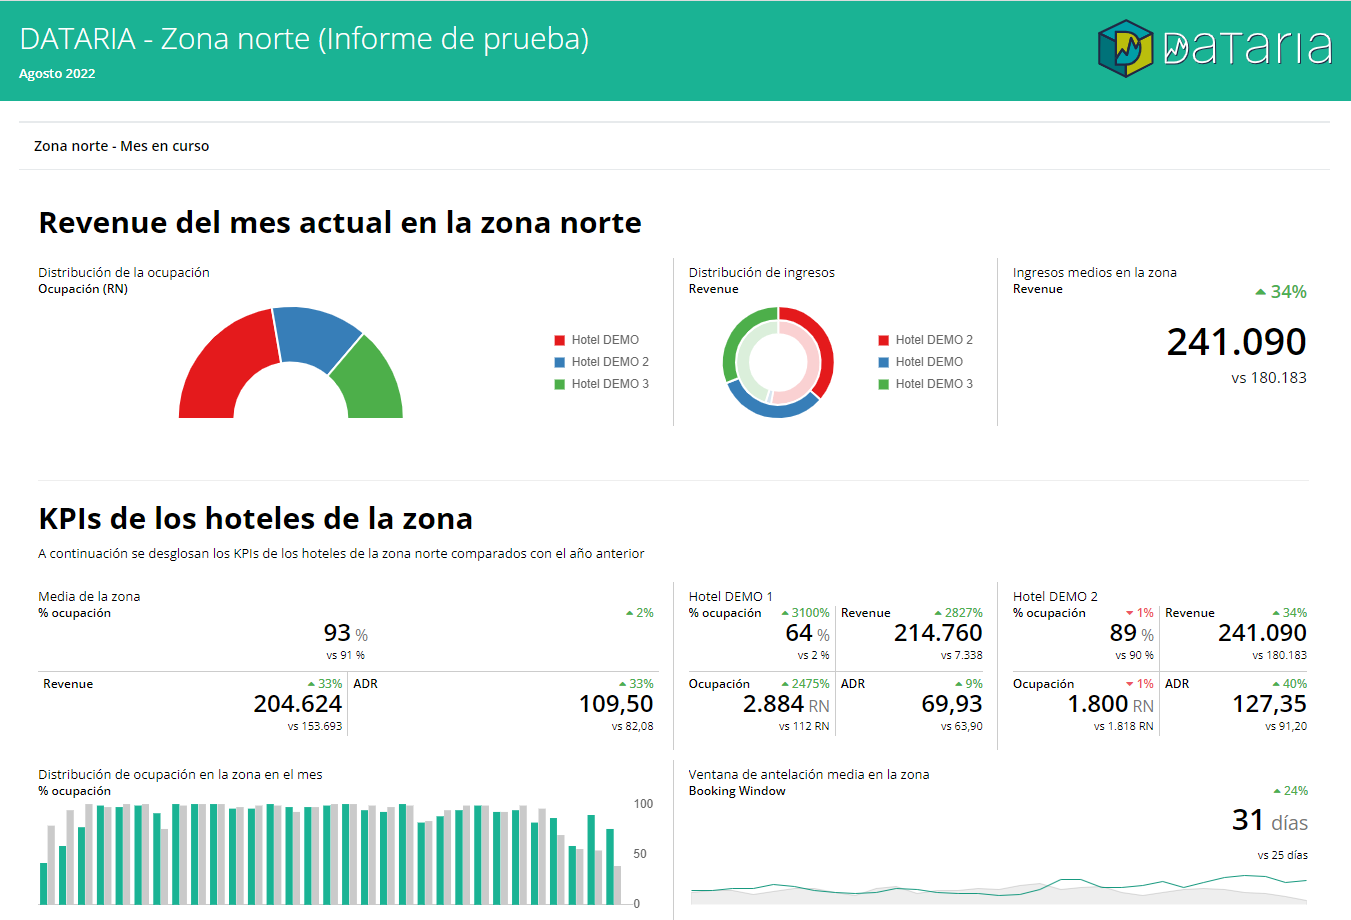Click the 214.760 Revenue value of Hotel DEMO 1

[x=938, y=633]
